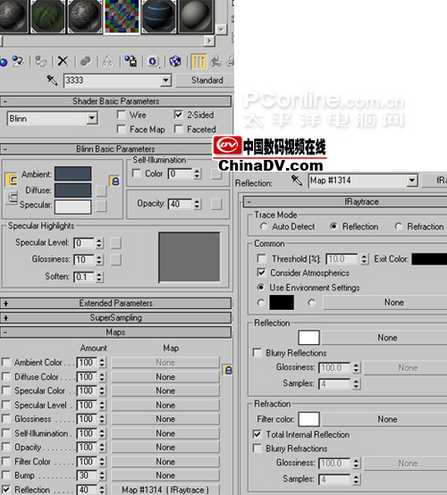Click the small map button beside Diffuse swatch
447x495 pixels.
pos(101,191)
